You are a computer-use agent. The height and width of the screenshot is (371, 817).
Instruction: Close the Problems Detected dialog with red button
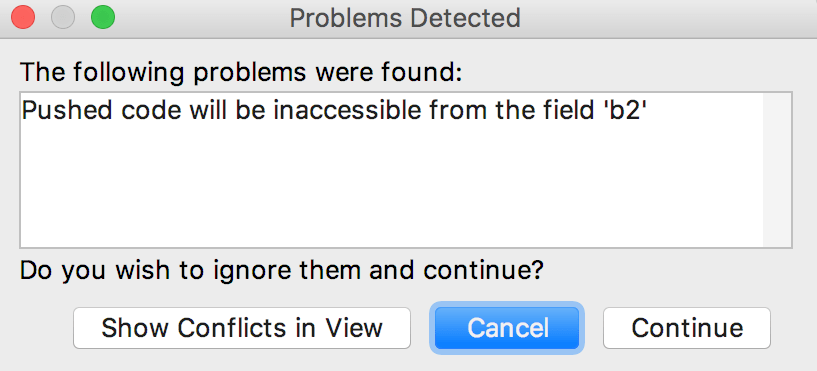pyautogui.click(x=22, y=18)
